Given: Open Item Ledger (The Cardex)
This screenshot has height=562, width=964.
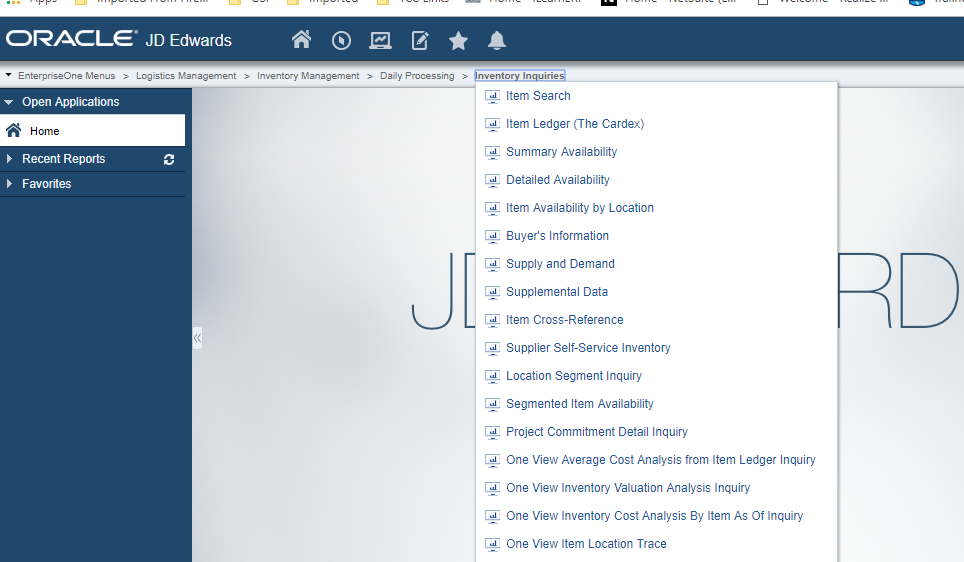Looking at the screenshot, I should point(574,124).
